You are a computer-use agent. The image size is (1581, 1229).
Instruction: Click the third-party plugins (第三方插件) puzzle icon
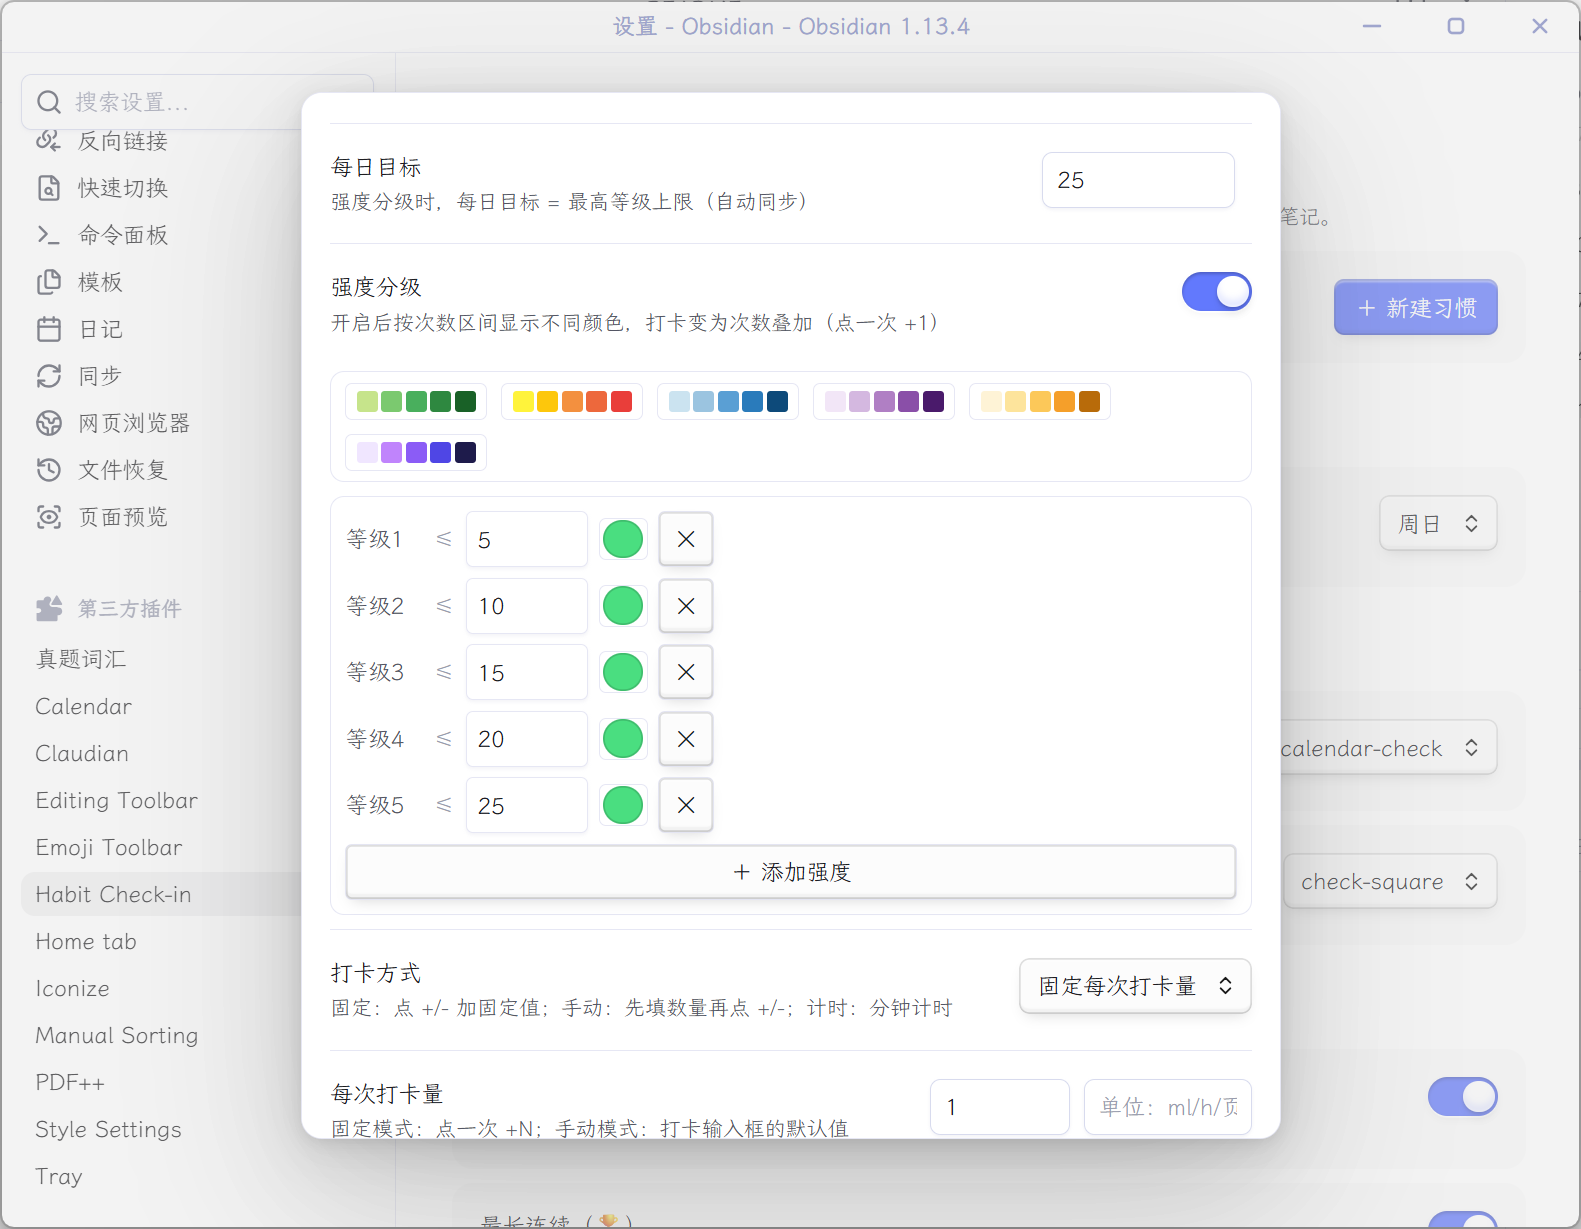49,608
